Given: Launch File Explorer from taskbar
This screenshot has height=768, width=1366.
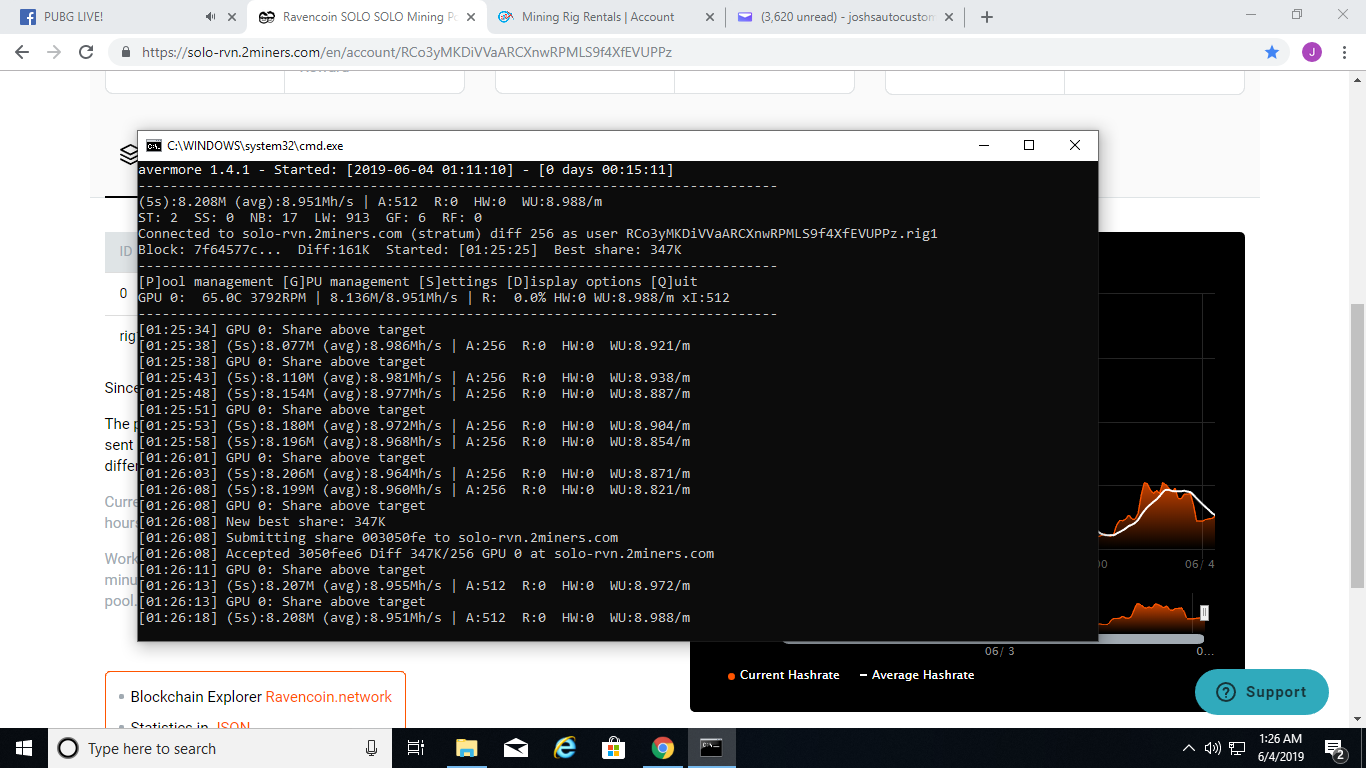Looking at the screenshot, I should (467, 748).
